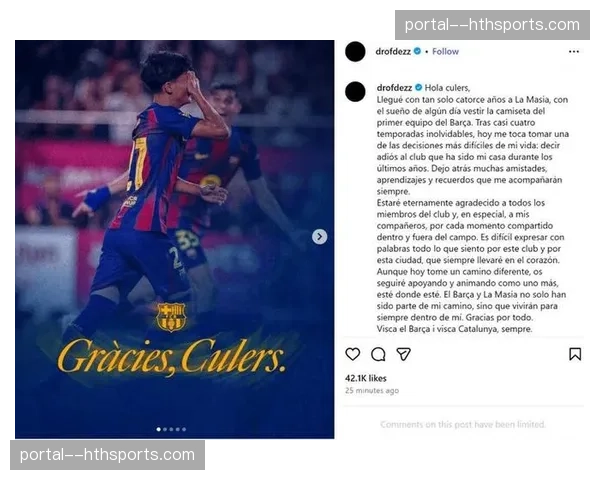Advance to the next carousel photo
This screenshot has width=600, height=480.
320,237
